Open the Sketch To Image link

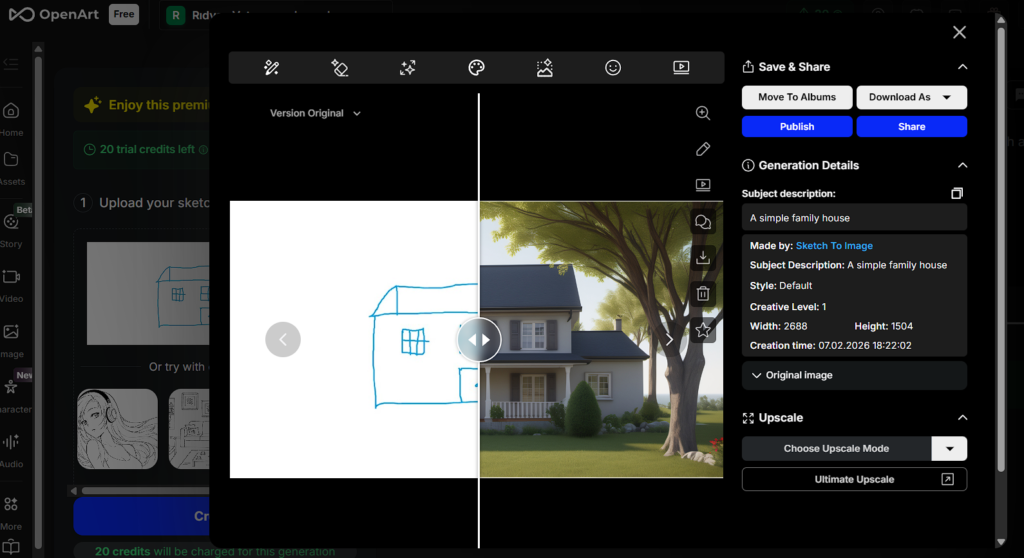click(x=834, y=246)
